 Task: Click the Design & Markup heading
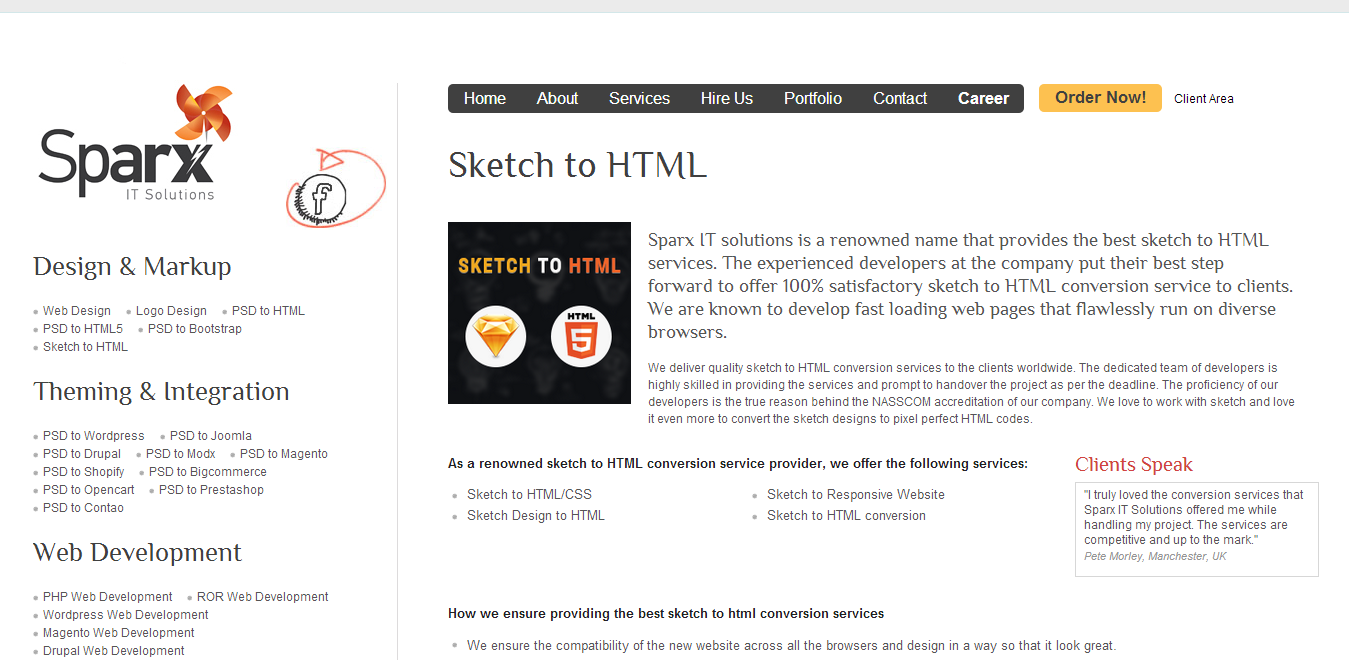click(132, 267)
